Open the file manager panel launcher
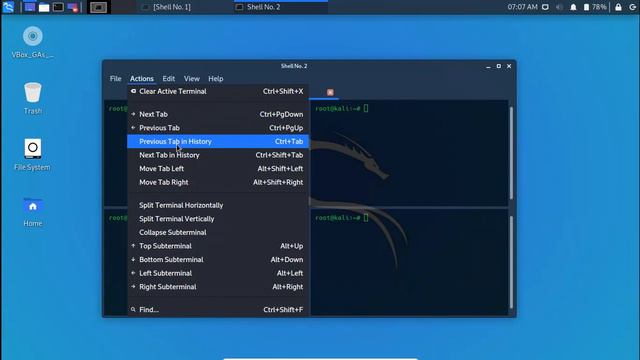This screenshot has height=360, width=640. 44,7
